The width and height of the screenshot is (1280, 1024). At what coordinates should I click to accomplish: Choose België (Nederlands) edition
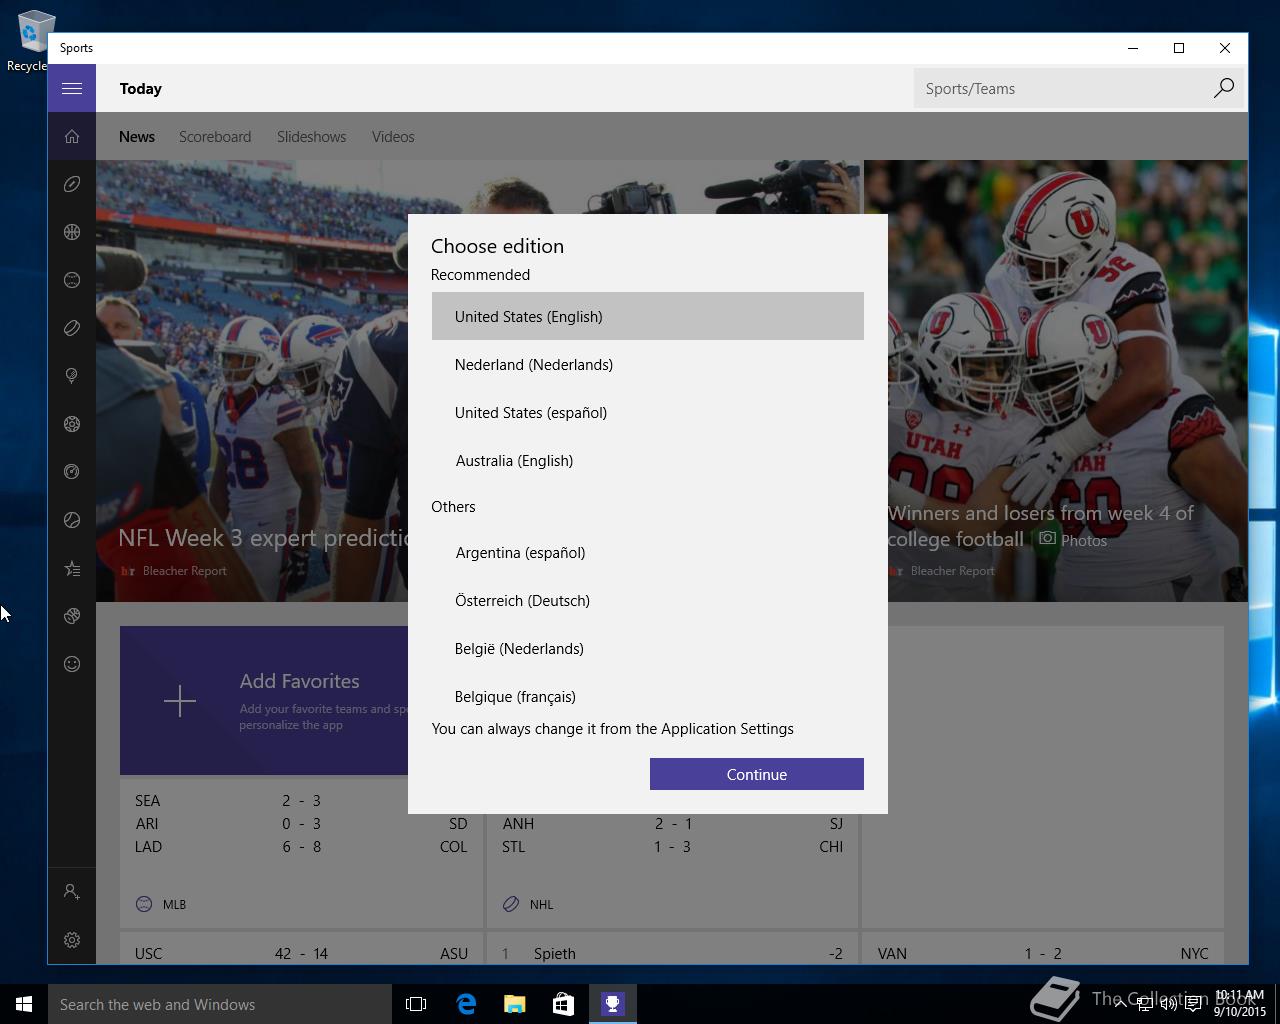648,648
